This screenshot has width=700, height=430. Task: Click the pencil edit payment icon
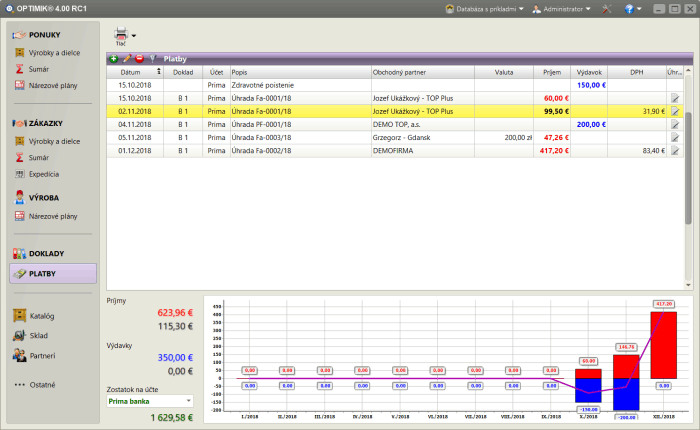pyautogui.click(x=127, y=58)
